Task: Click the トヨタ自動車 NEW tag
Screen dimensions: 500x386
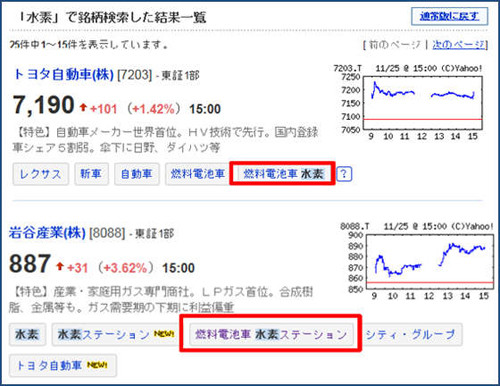Action: point(63,366)
